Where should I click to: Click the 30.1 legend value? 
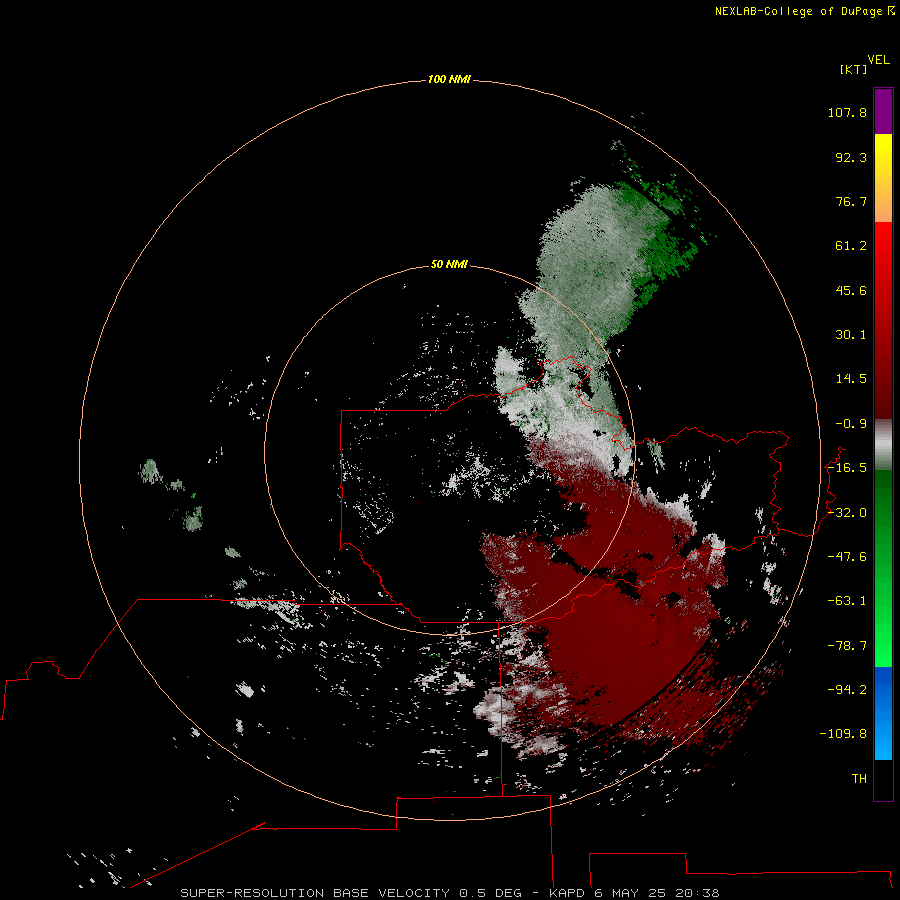click(851, 335)
